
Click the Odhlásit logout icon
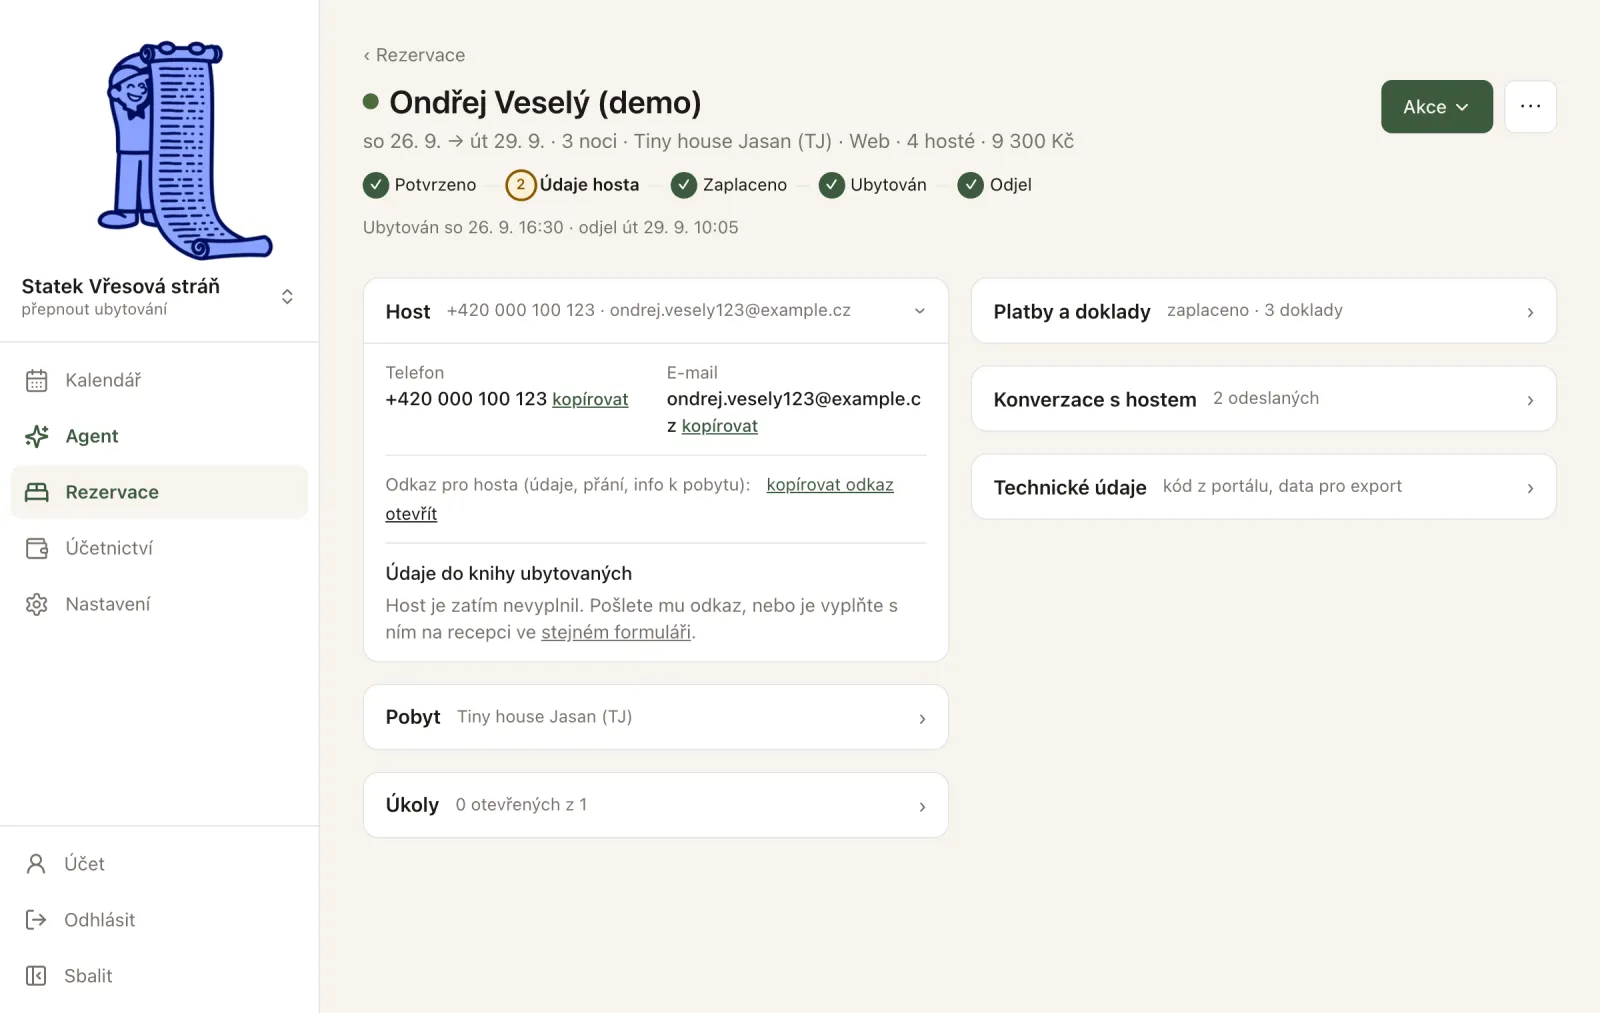coord(36,920)
